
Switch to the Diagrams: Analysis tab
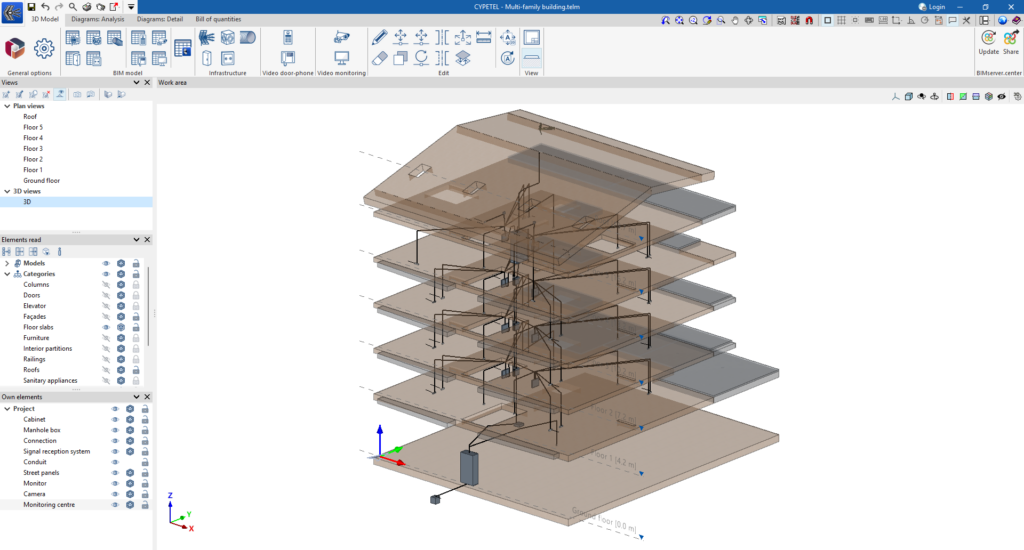point(97,19)
